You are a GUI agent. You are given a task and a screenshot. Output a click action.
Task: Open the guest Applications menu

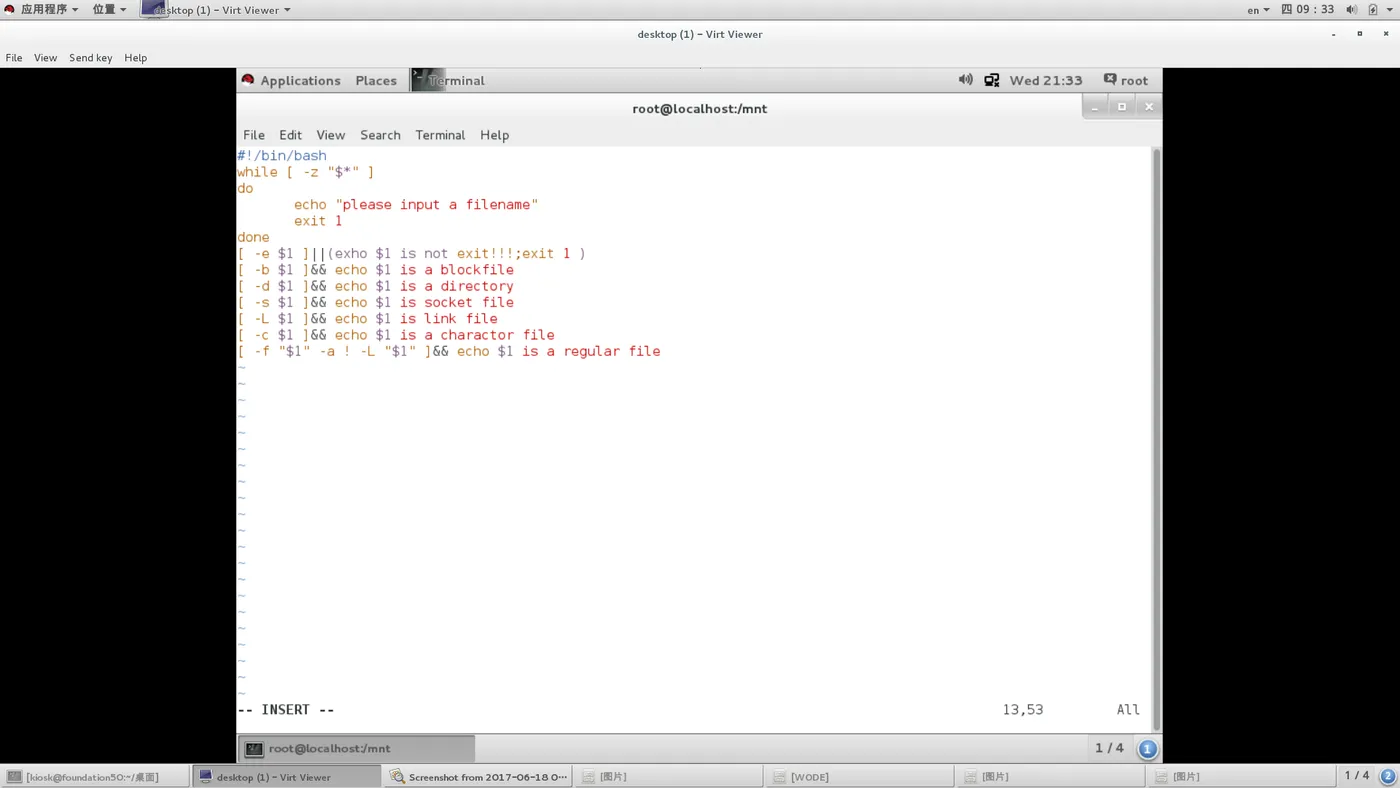click(x=291, y=81)
